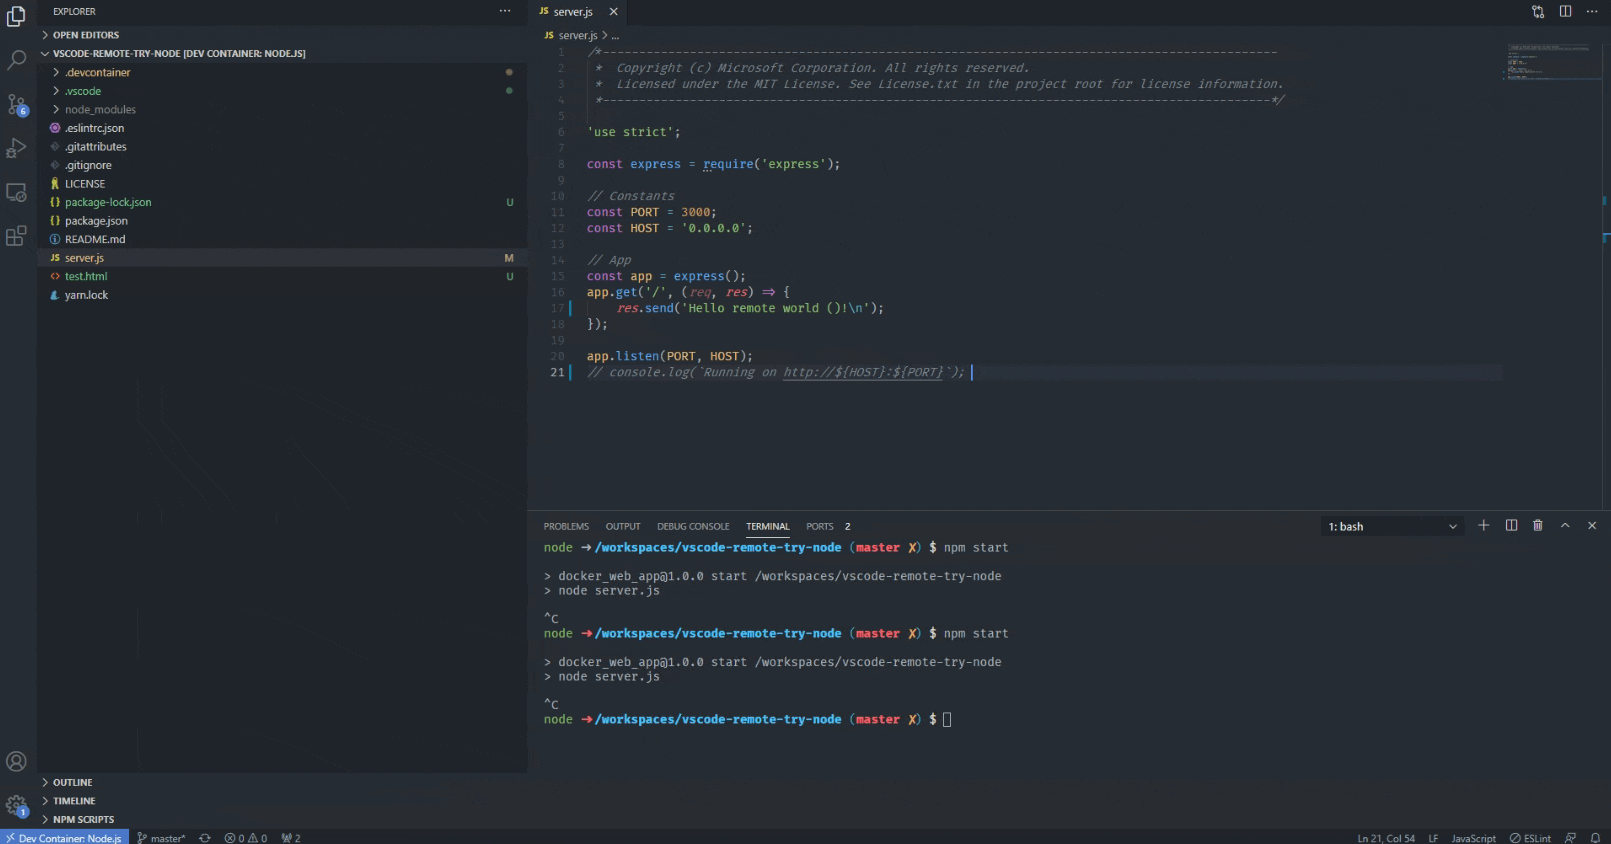1611x844 pixels.
Task: Maximize the panel with the up chevron
Action: tap(1565, 525)
